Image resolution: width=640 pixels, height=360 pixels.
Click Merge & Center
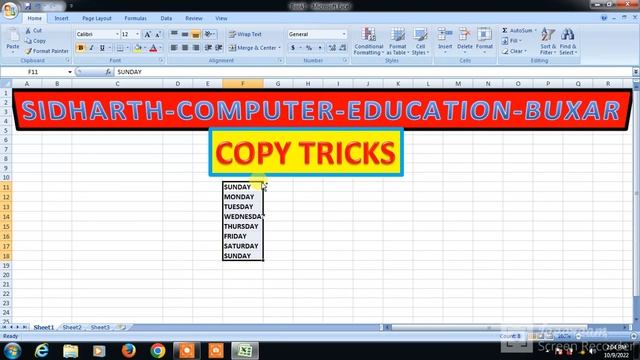(x=252, y=48)
